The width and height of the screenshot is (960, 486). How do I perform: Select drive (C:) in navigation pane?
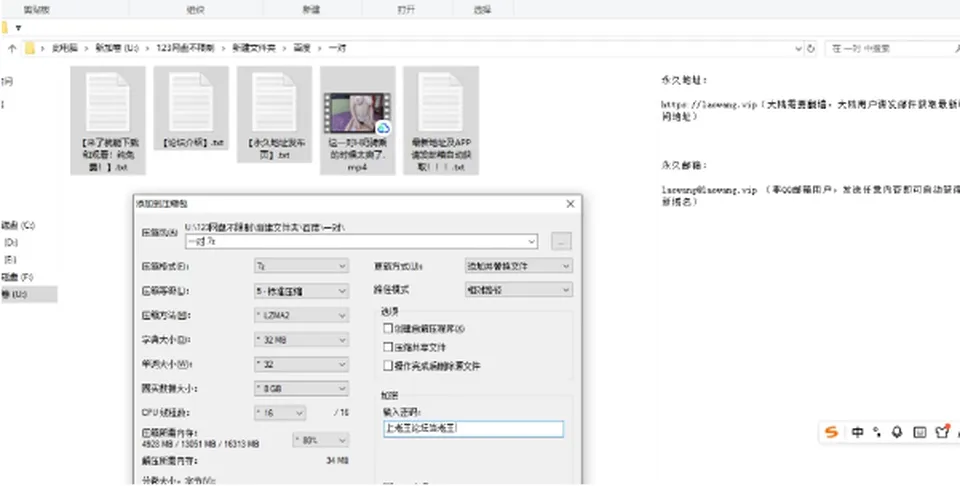click(x=18, y=225)
